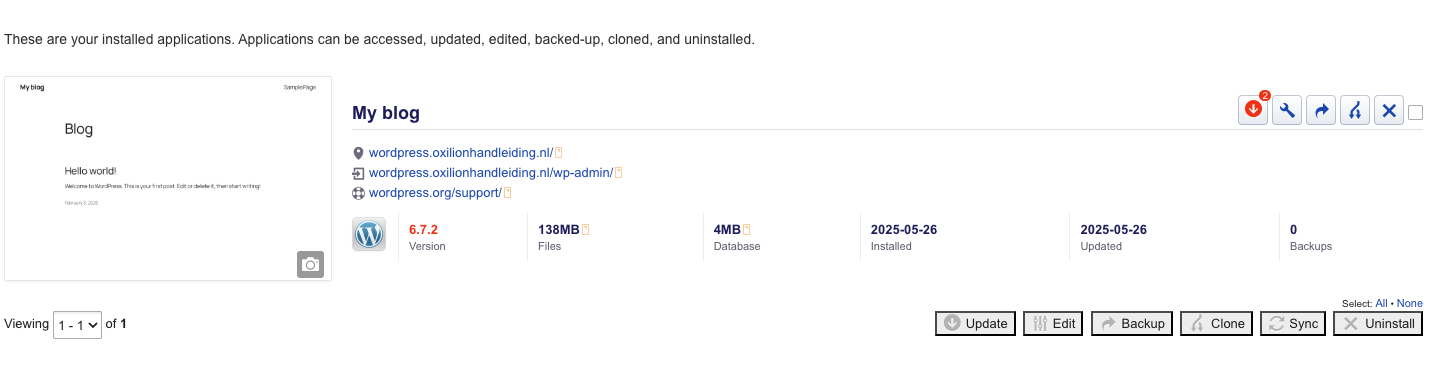Click the red update-available icon with badge
Viewport: 1429px width, 366px height.
tap(1253, 111)
